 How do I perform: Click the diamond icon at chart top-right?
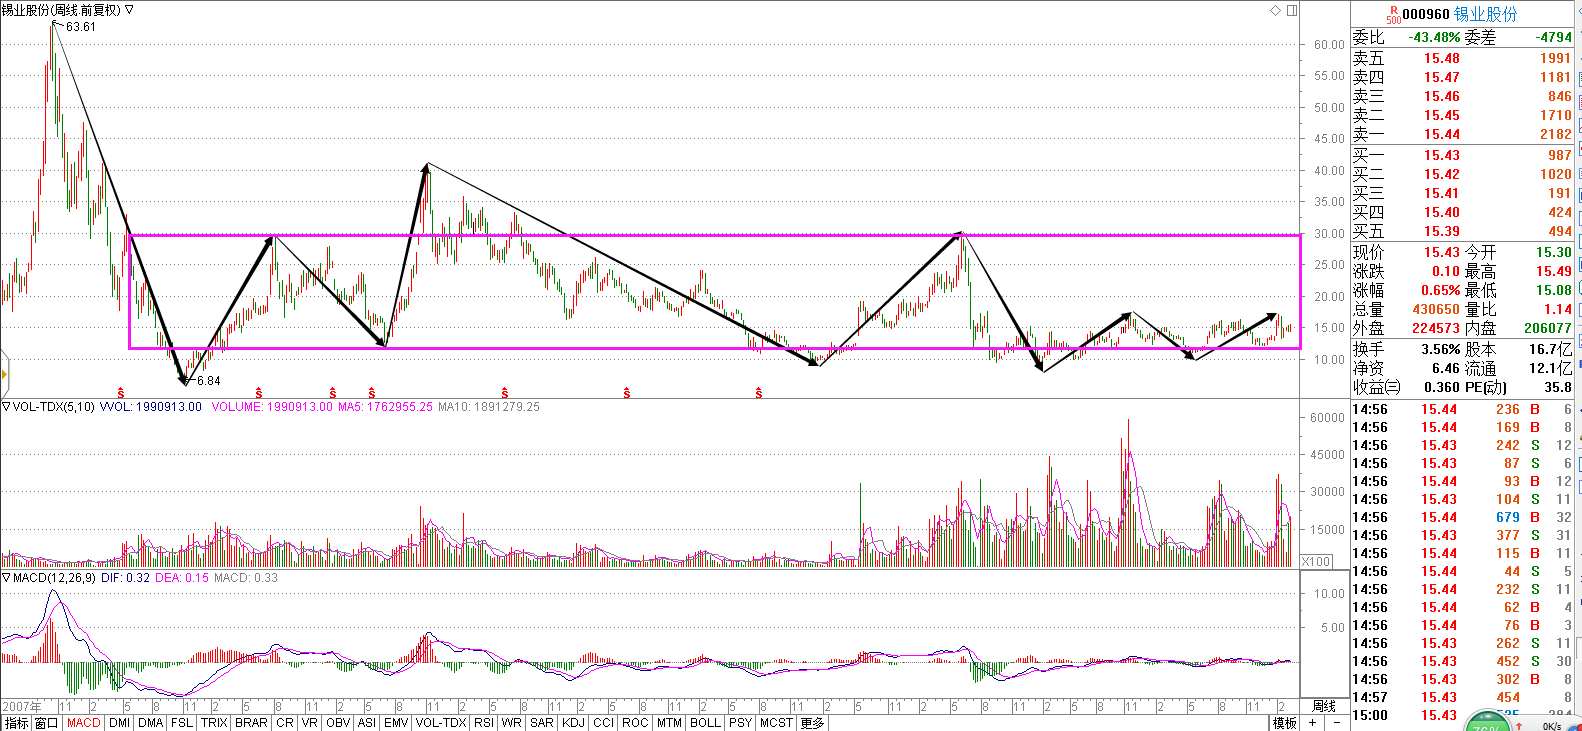tap(1275, 10)
